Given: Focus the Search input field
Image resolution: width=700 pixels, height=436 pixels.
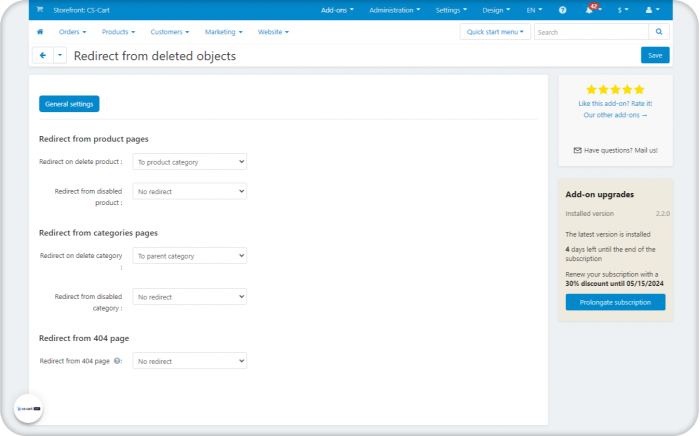Looking at the screenshot, I should click(591, 32).
